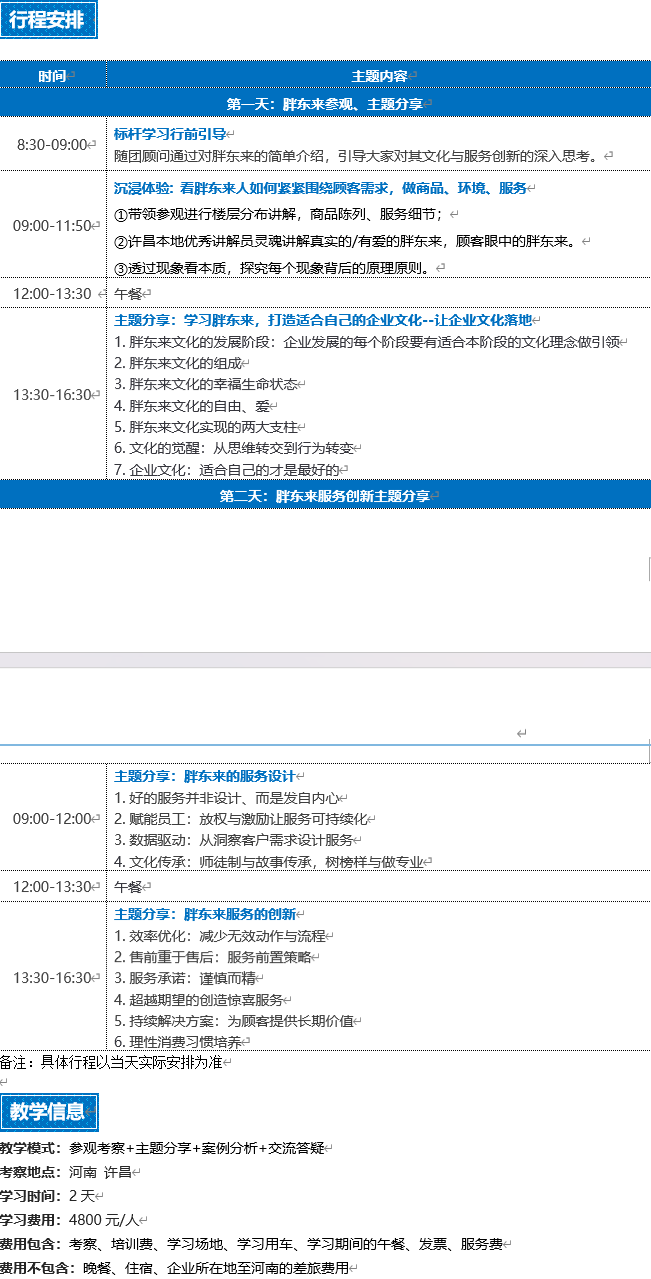Click item 4. 超越期望的创造惊喜服务
This screenshot has height=1279, width=651.
(x=198, y=1000)
